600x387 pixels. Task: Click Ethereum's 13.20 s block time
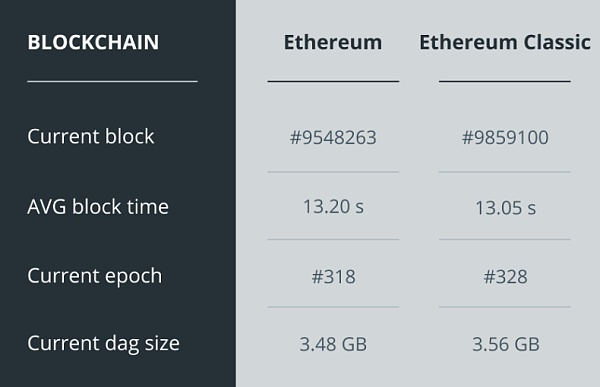click(x=333, y=207)
